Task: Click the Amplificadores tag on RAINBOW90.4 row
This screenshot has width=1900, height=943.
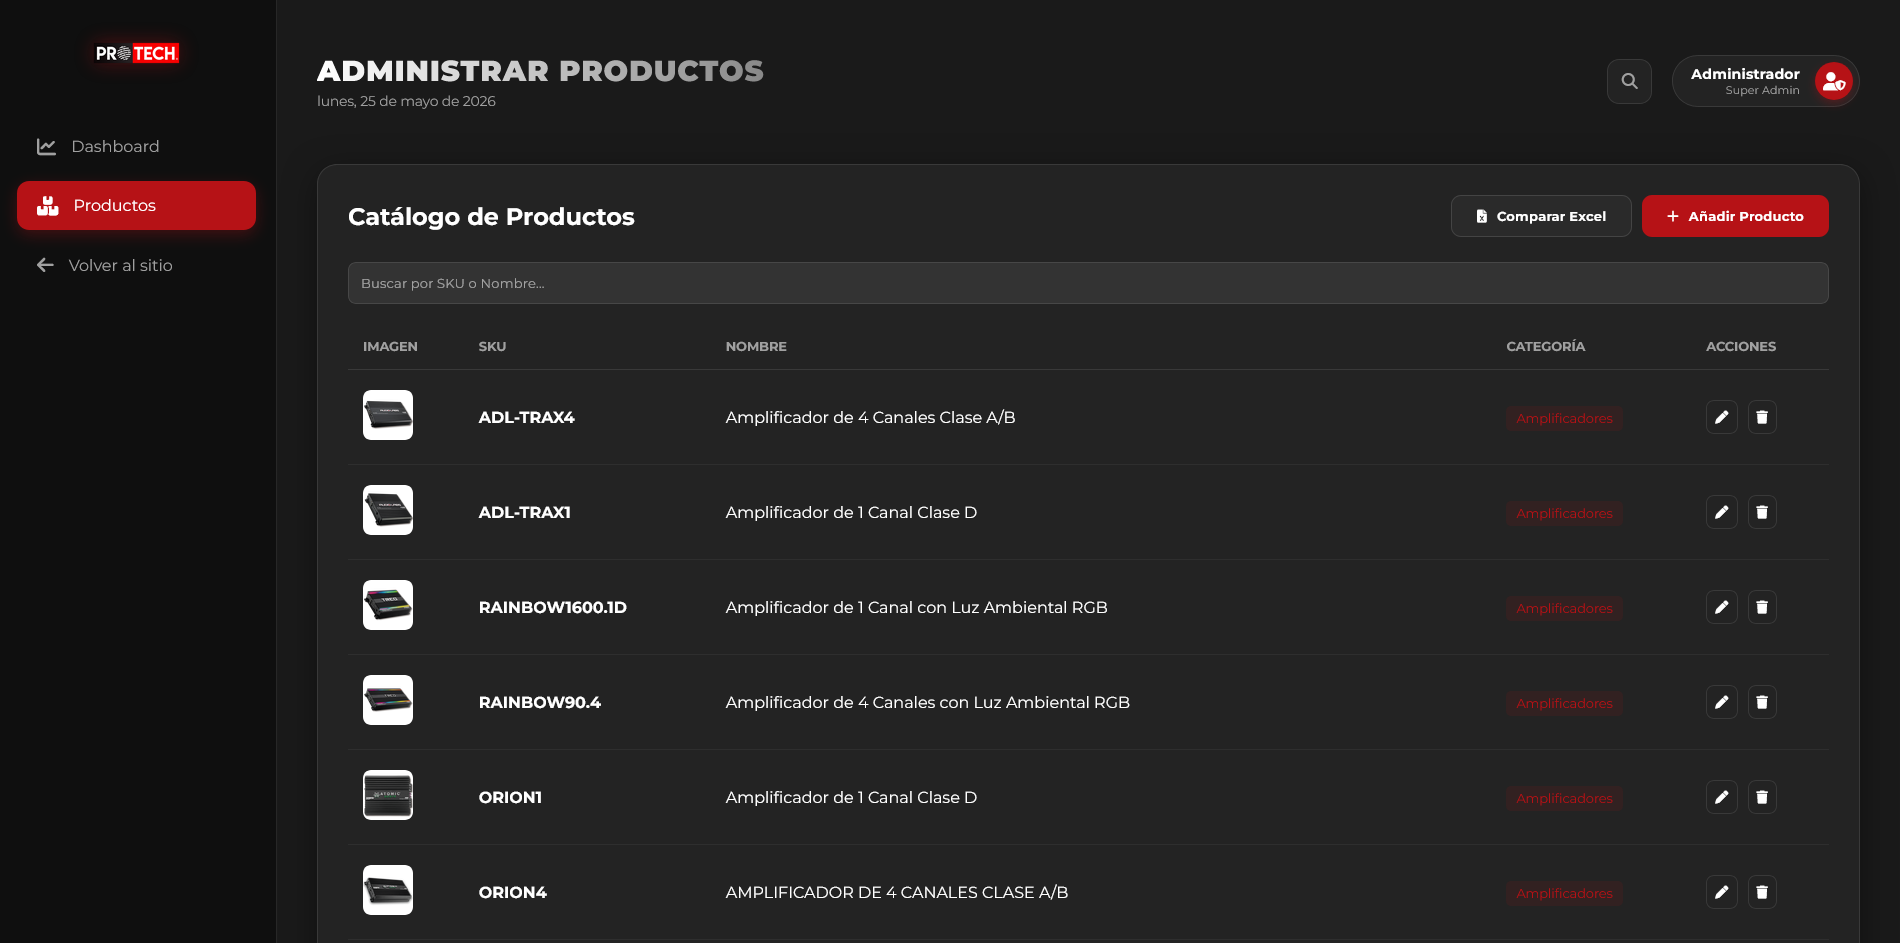Action: point(1564,703)
